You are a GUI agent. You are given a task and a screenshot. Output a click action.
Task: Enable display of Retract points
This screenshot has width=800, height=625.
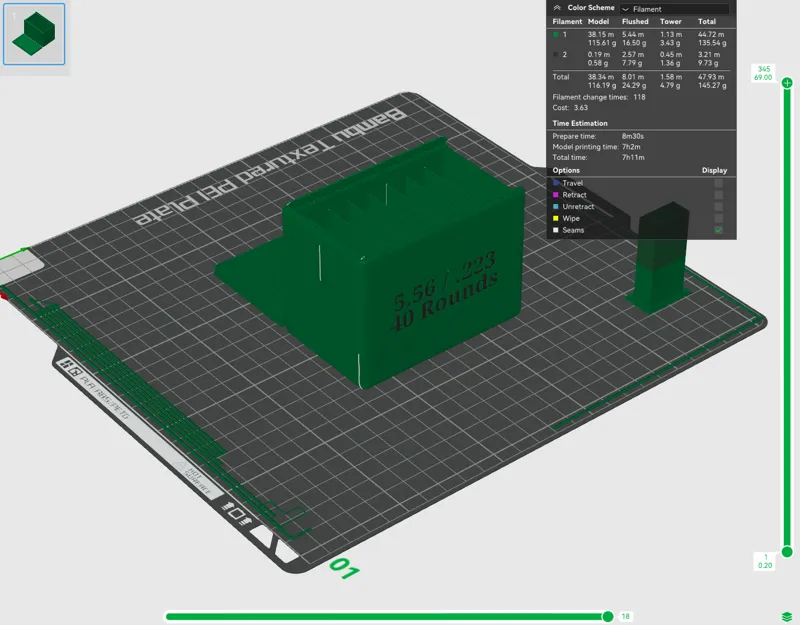point(718,194)
